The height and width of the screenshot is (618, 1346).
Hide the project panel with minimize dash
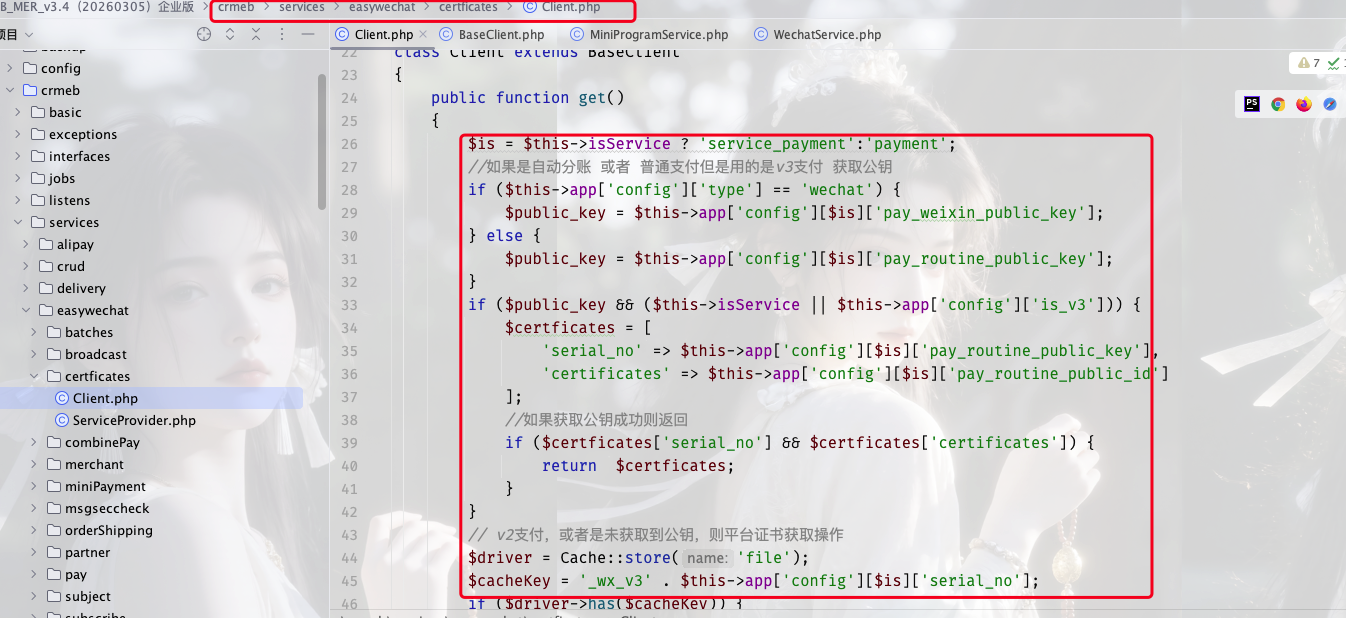[308, 34]
